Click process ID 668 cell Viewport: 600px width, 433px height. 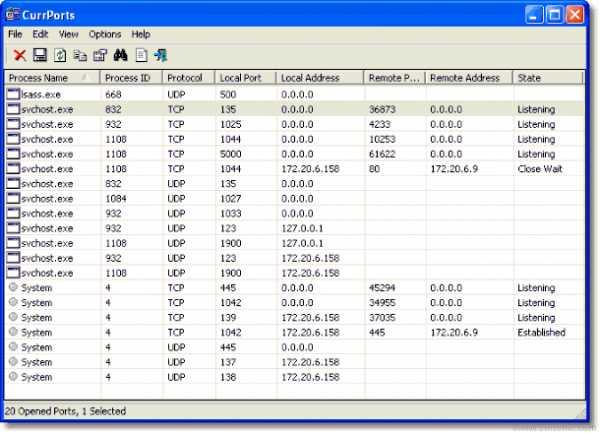[113, 94]
